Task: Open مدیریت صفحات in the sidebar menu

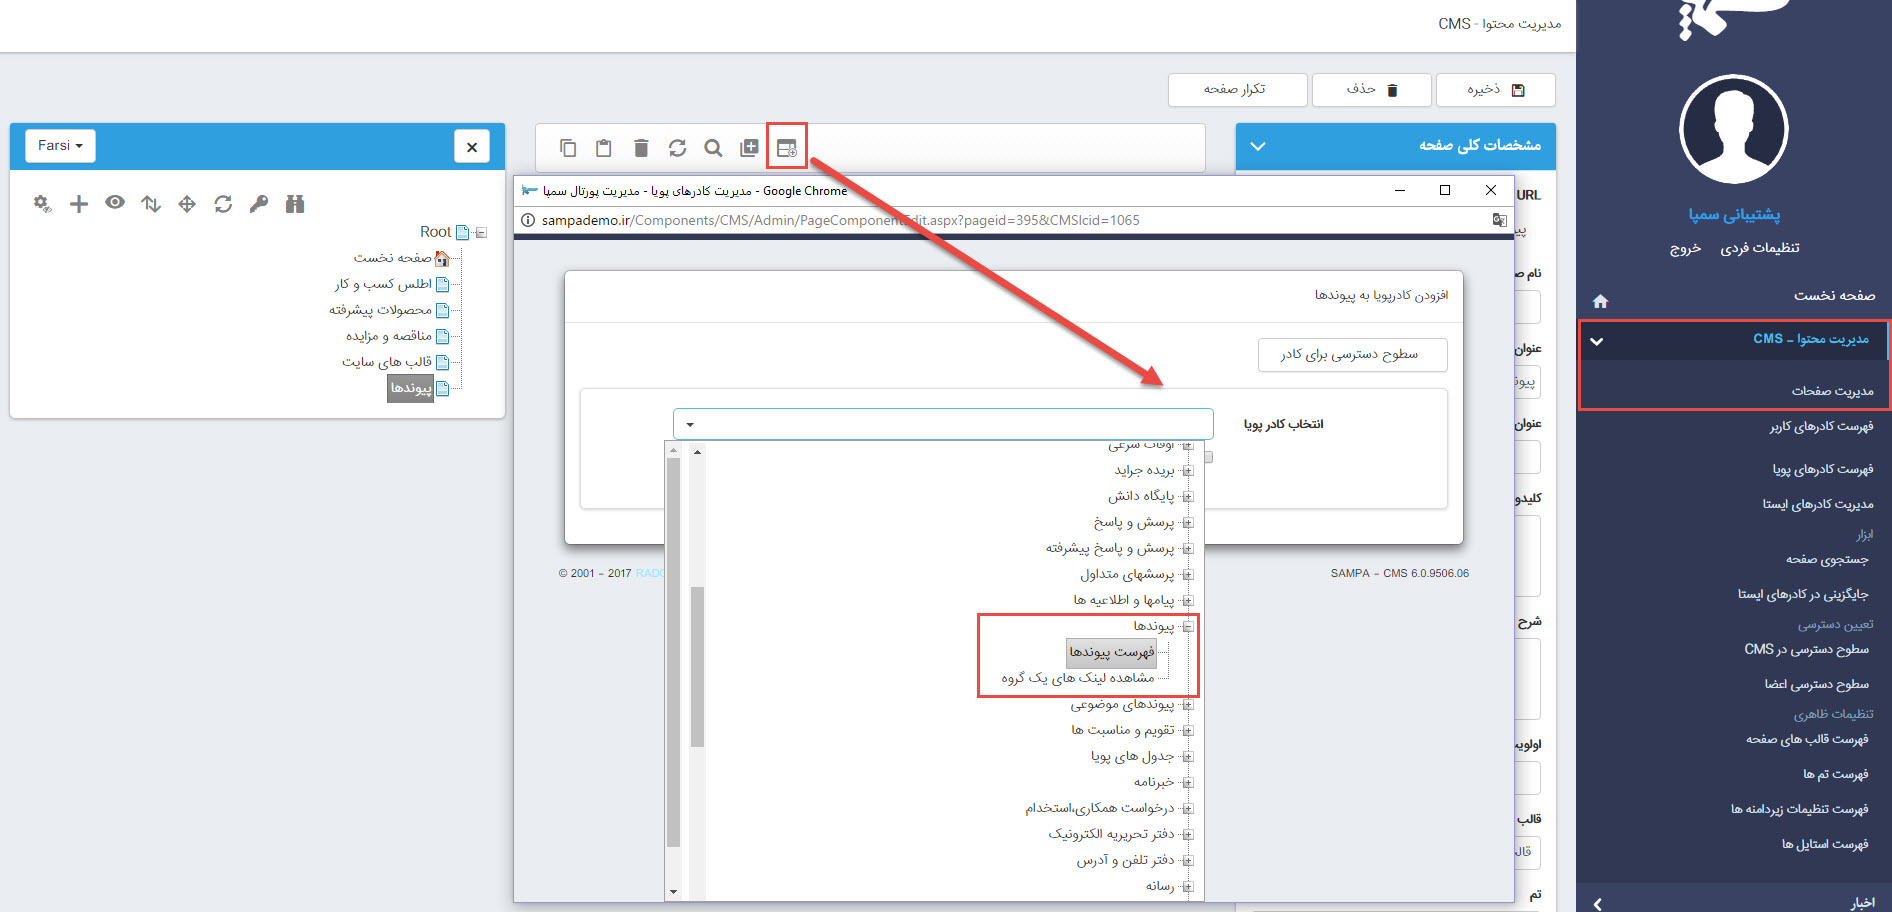Action: (1831, 391)
